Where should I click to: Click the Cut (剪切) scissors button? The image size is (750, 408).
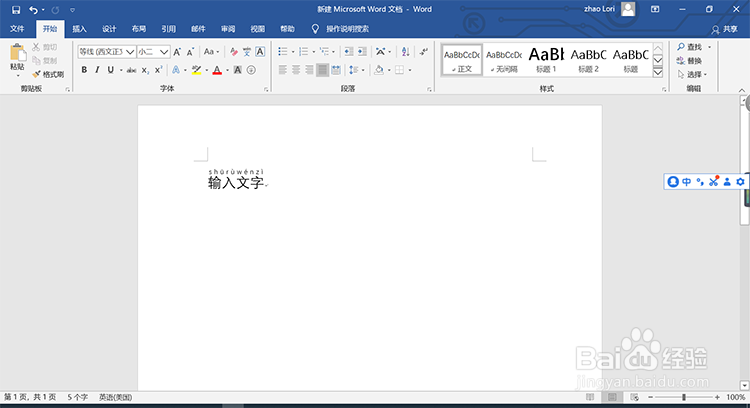[44, 47]
